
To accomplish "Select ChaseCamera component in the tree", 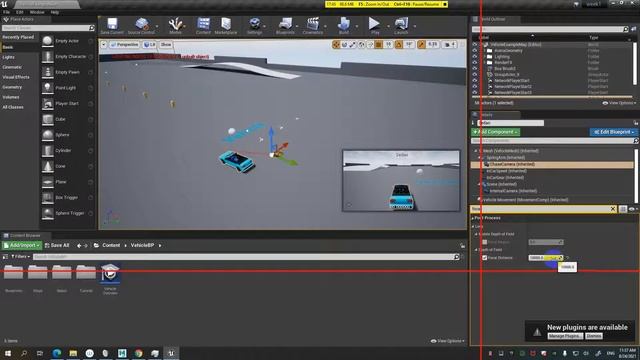I will 552,164.
